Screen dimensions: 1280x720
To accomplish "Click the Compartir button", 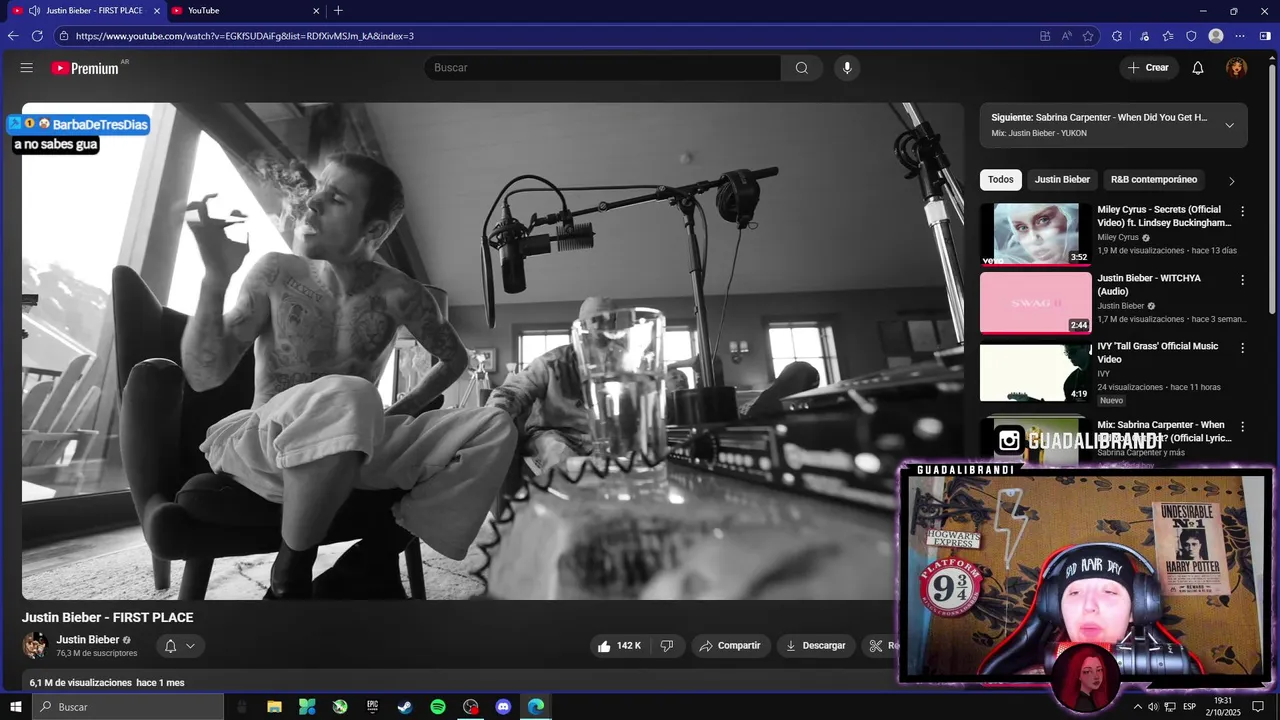I will tap(730, 646).
